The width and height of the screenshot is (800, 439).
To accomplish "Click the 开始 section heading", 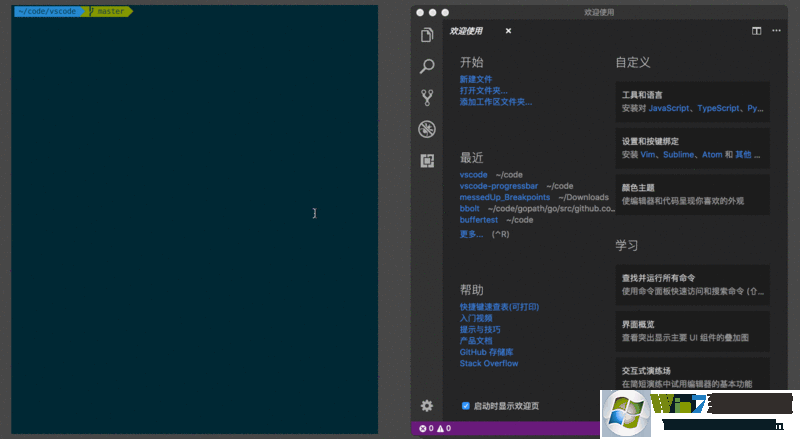I will 471,62.
